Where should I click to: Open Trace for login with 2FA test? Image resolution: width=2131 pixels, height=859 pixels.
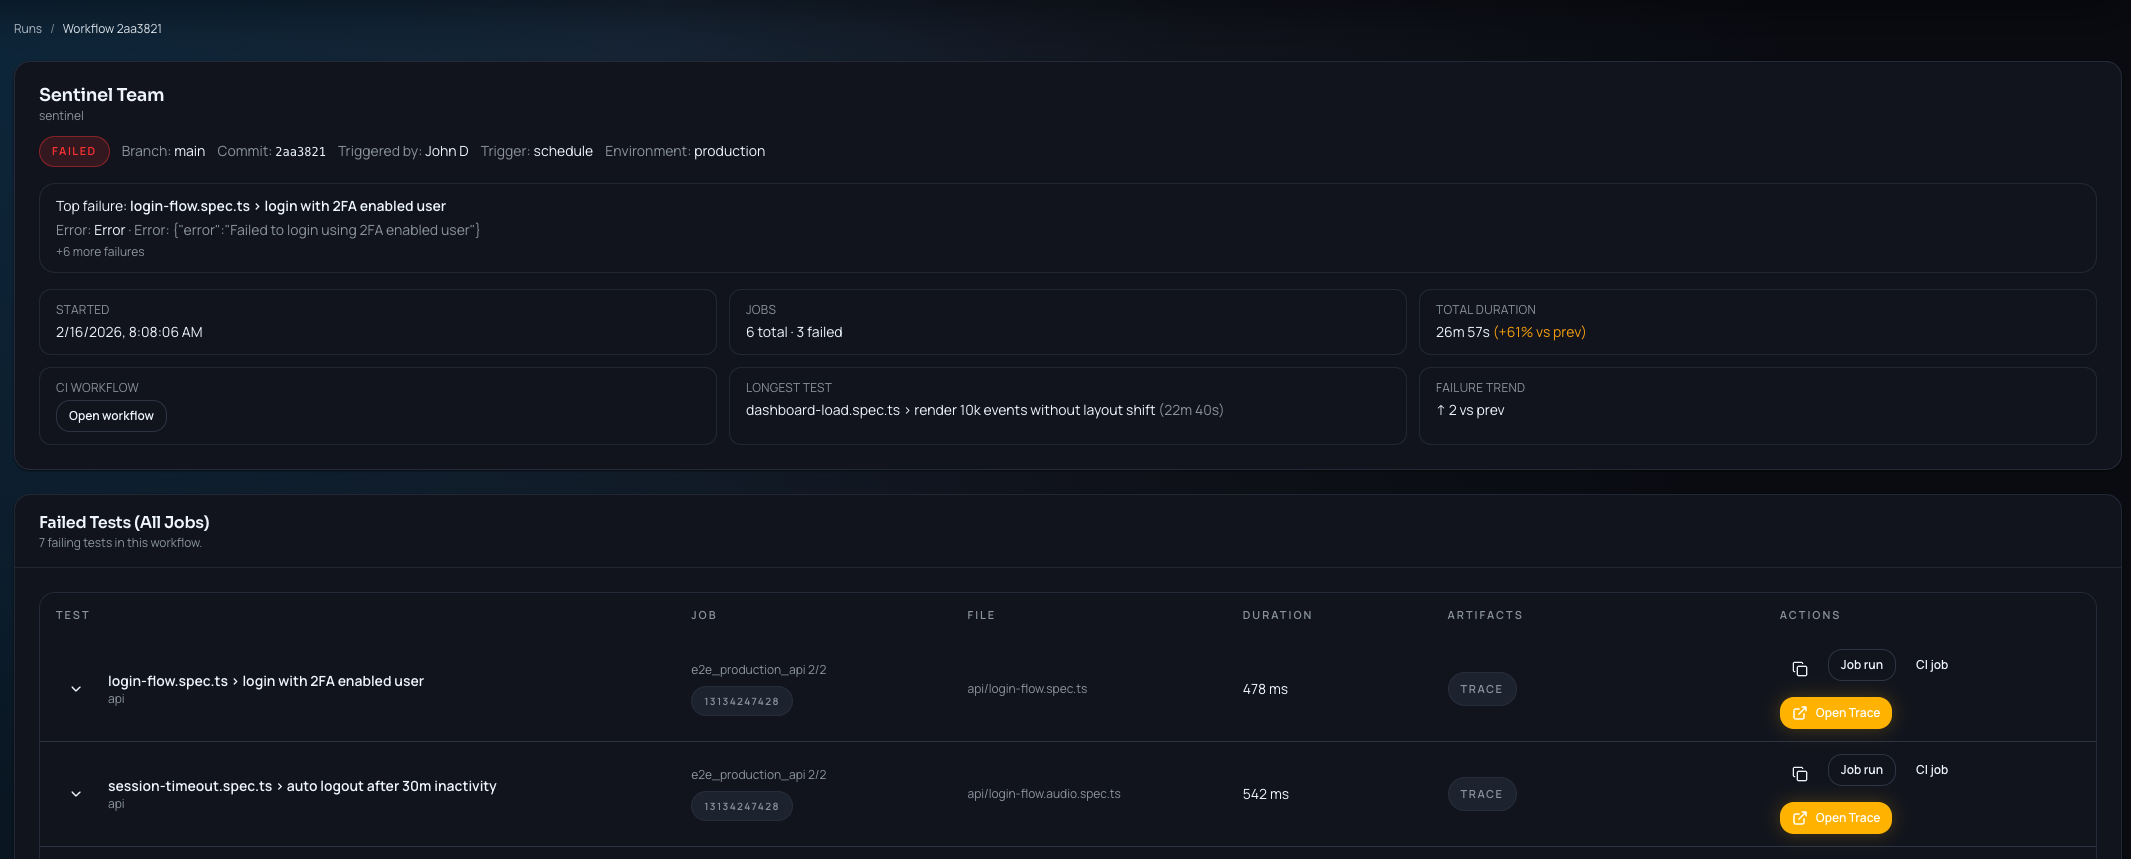coord(1835,713)
